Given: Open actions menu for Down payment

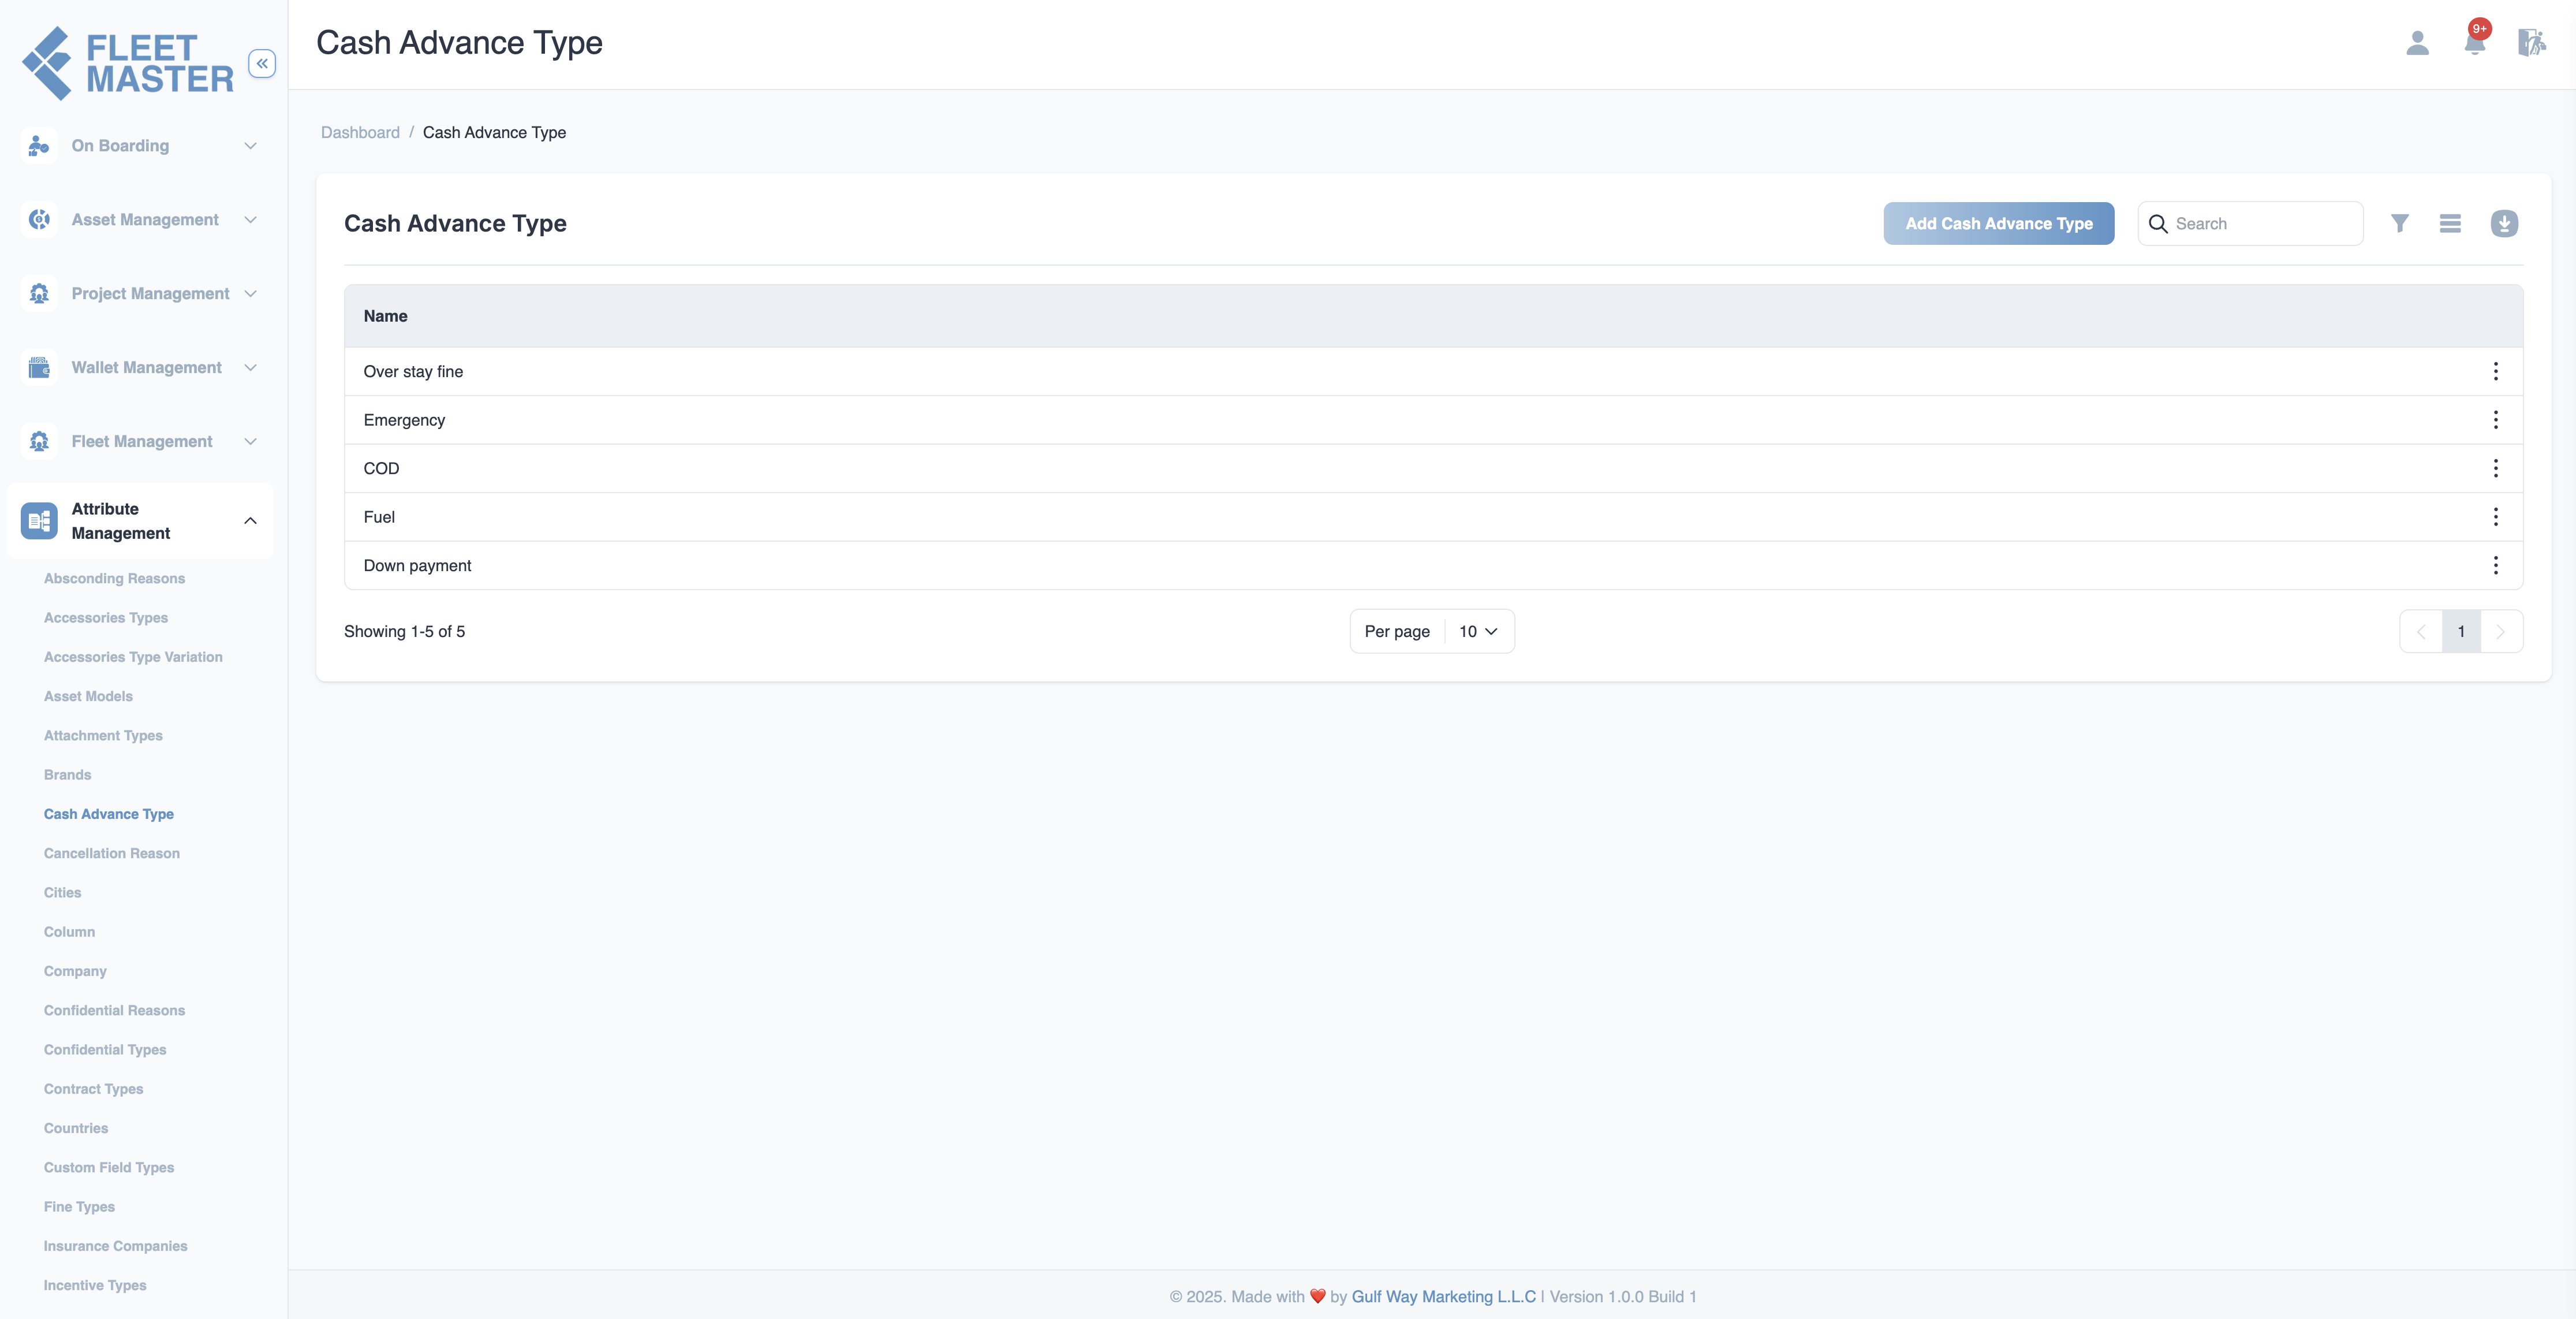Looking at the screenshot, I should pyautogui.click(x=2495, y=565).
